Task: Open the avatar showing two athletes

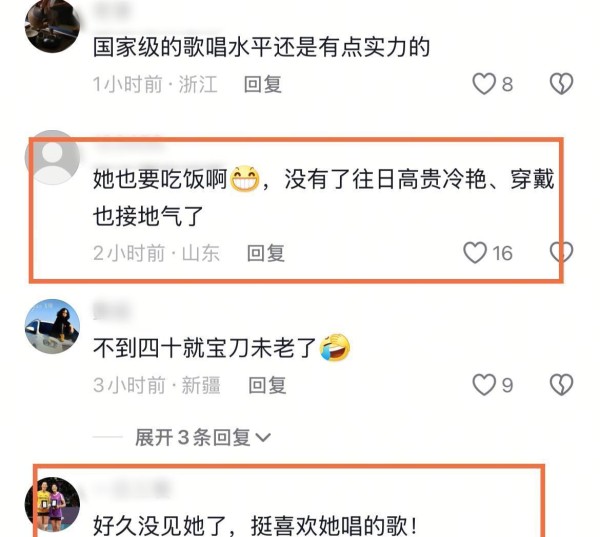Action: [52, 504]
